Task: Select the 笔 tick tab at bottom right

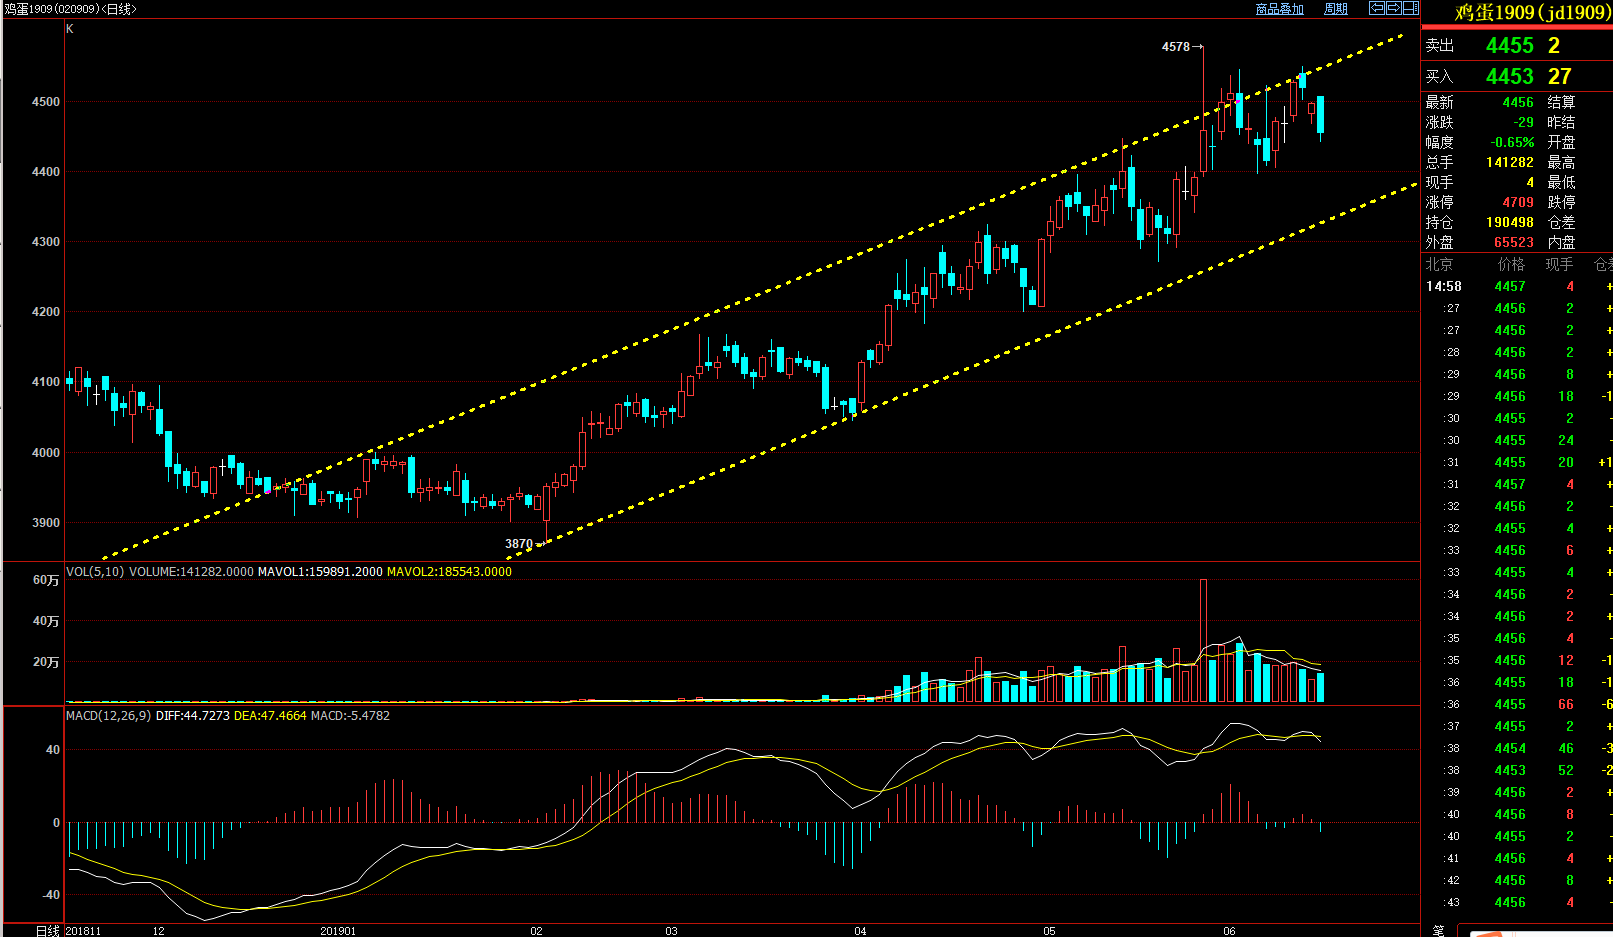Action: click(1438, 930)
